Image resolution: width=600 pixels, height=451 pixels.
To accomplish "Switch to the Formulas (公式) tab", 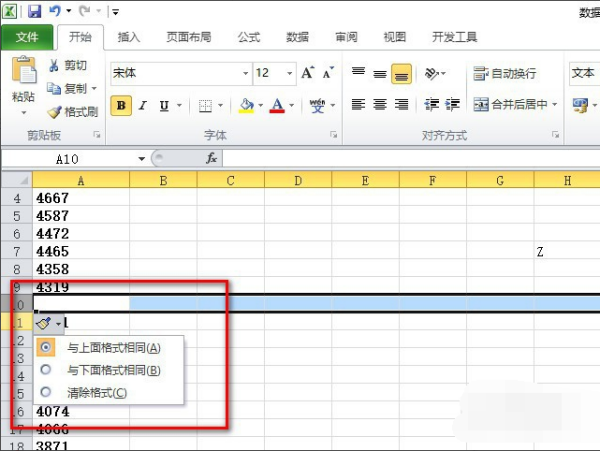I will 249,37.
